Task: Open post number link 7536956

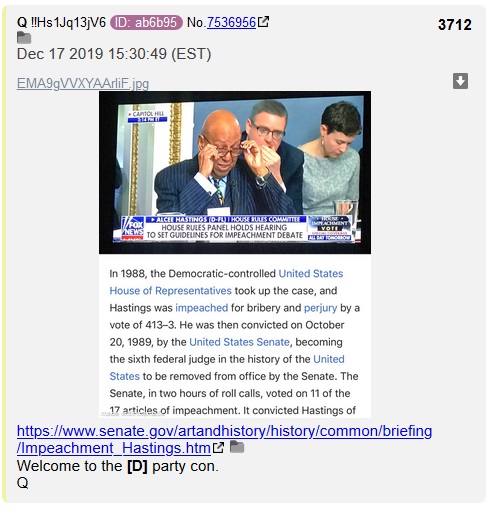Action: 231,22
